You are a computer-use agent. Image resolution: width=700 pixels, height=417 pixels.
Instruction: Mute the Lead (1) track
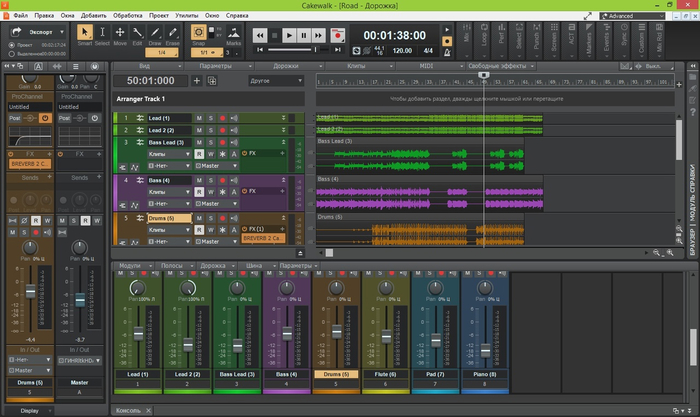pyautogui.click(x=198, y=118)
